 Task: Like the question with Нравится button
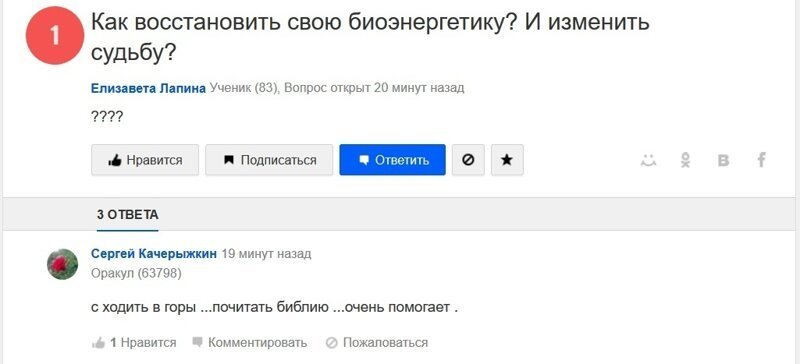pos(145,160)
